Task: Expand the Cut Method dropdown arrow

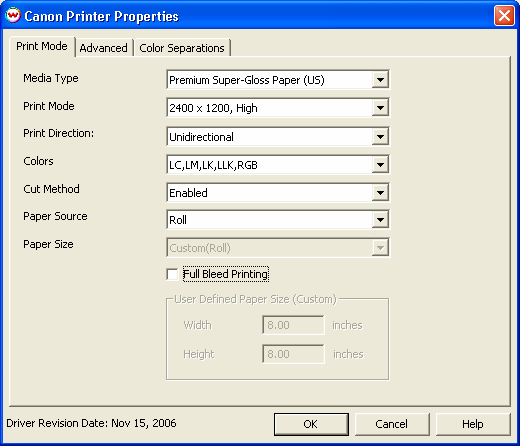Action: pos(380,192)
